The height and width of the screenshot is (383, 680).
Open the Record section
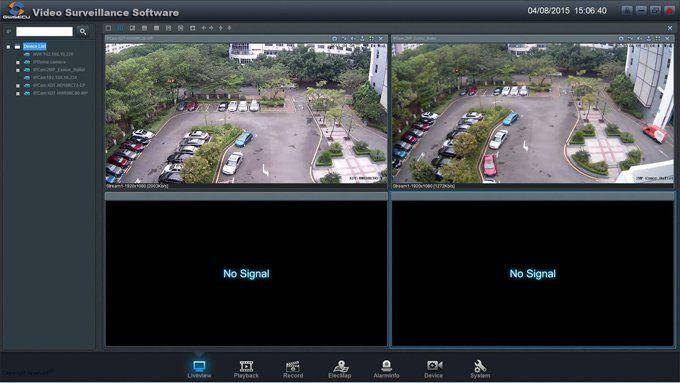point(293,370)
